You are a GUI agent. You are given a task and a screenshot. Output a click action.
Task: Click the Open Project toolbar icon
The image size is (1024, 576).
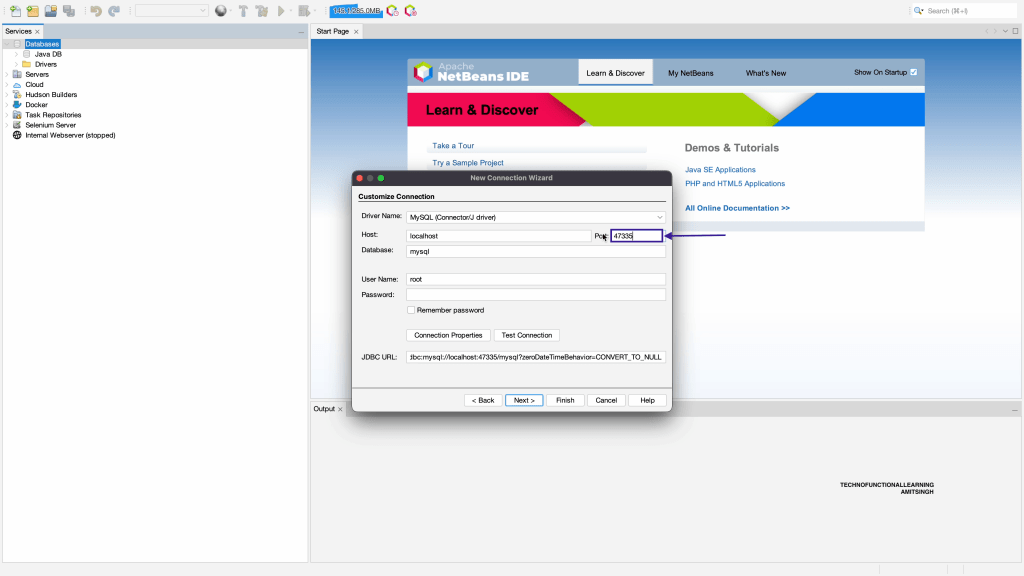click(51, 11)
